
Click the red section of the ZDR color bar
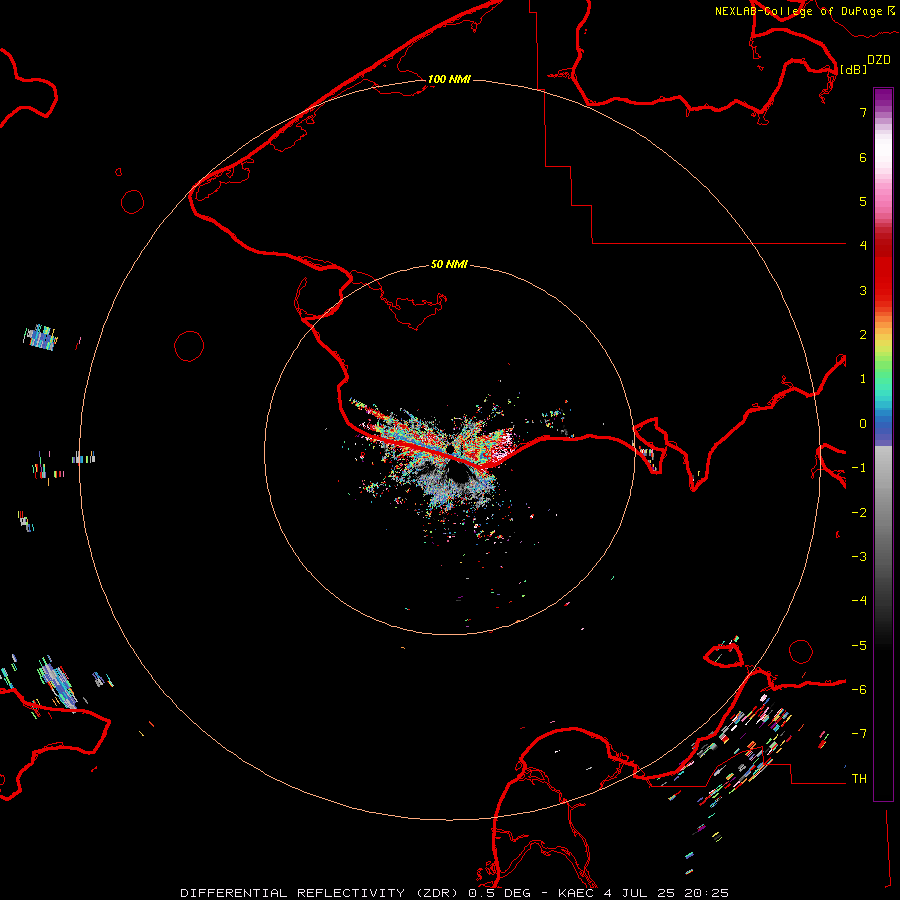(x=883, y=270)
